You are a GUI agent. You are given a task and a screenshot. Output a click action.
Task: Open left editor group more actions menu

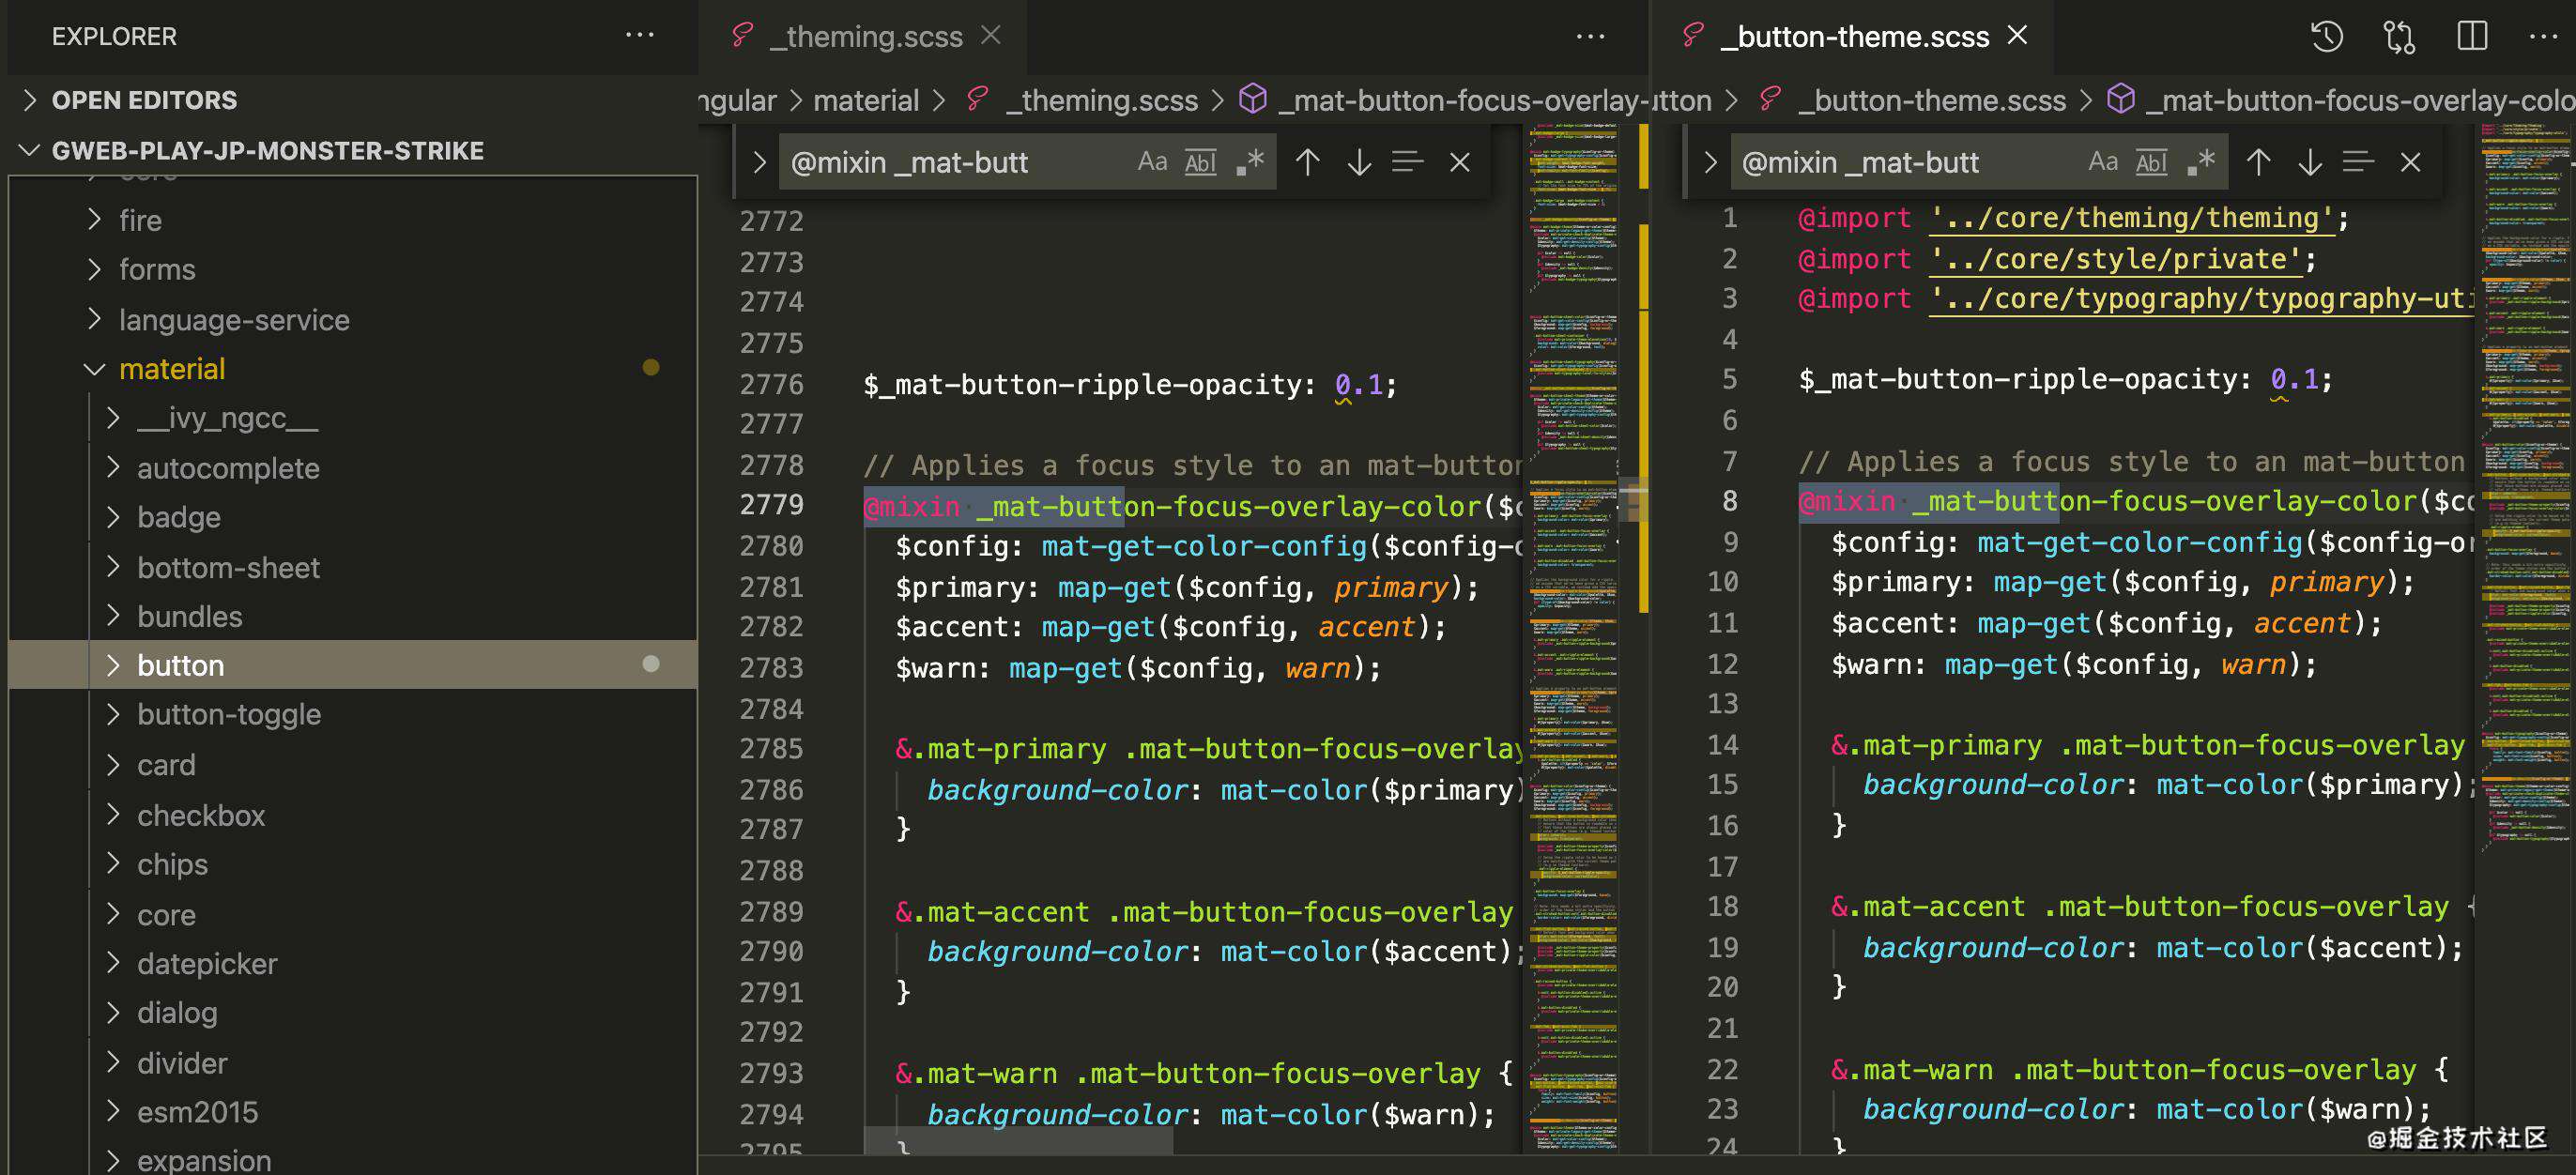(1590, 37)
